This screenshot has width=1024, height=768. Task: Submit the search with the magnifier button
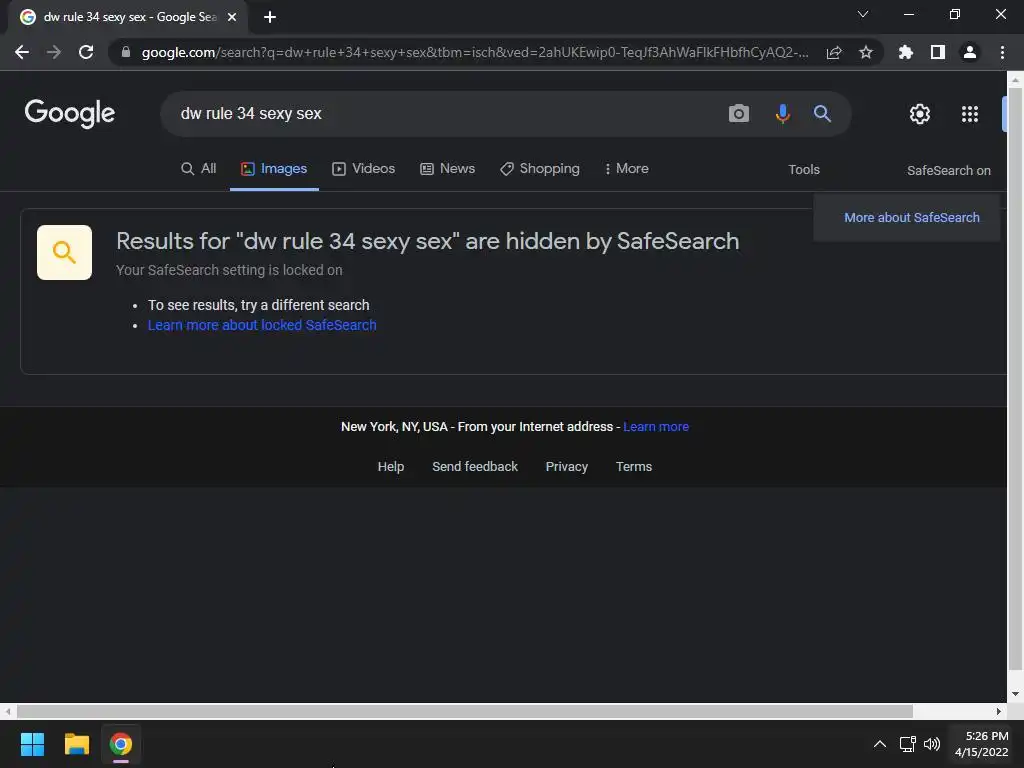pyautogui.click(x=822, y=114)
